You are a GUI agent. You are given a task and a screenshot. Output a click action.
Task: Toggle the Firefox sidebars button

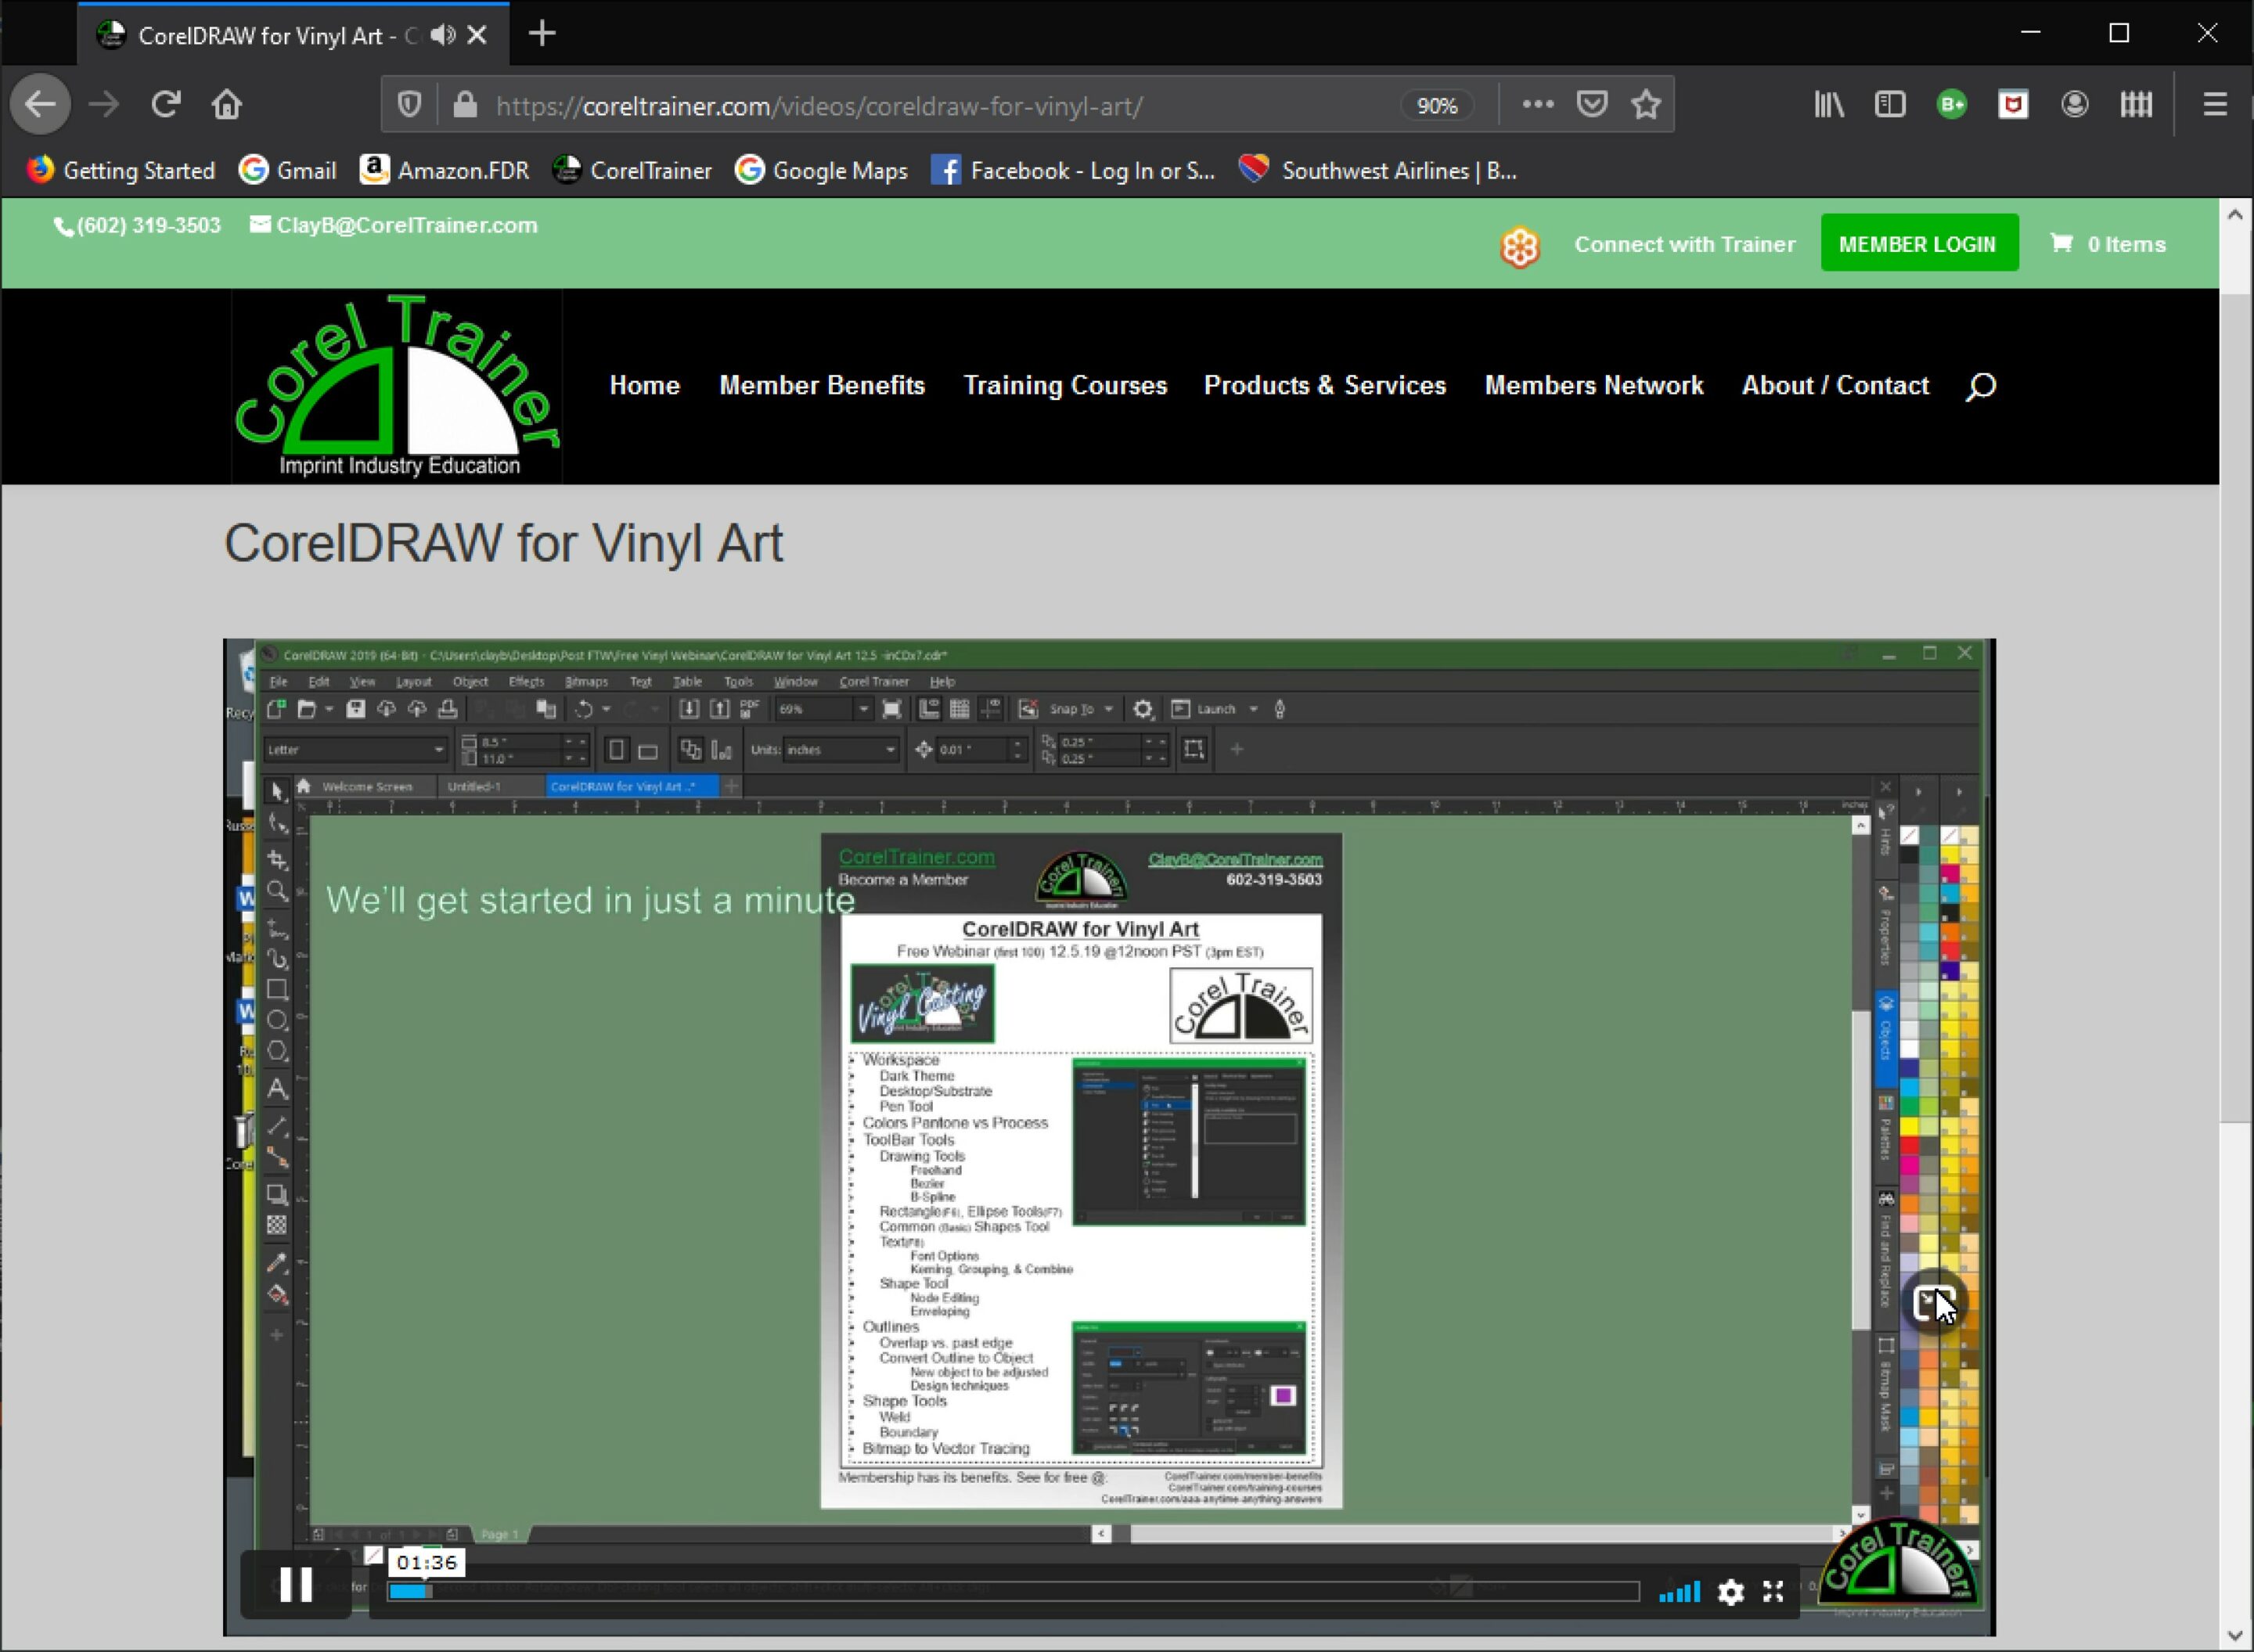(1890, 104)
